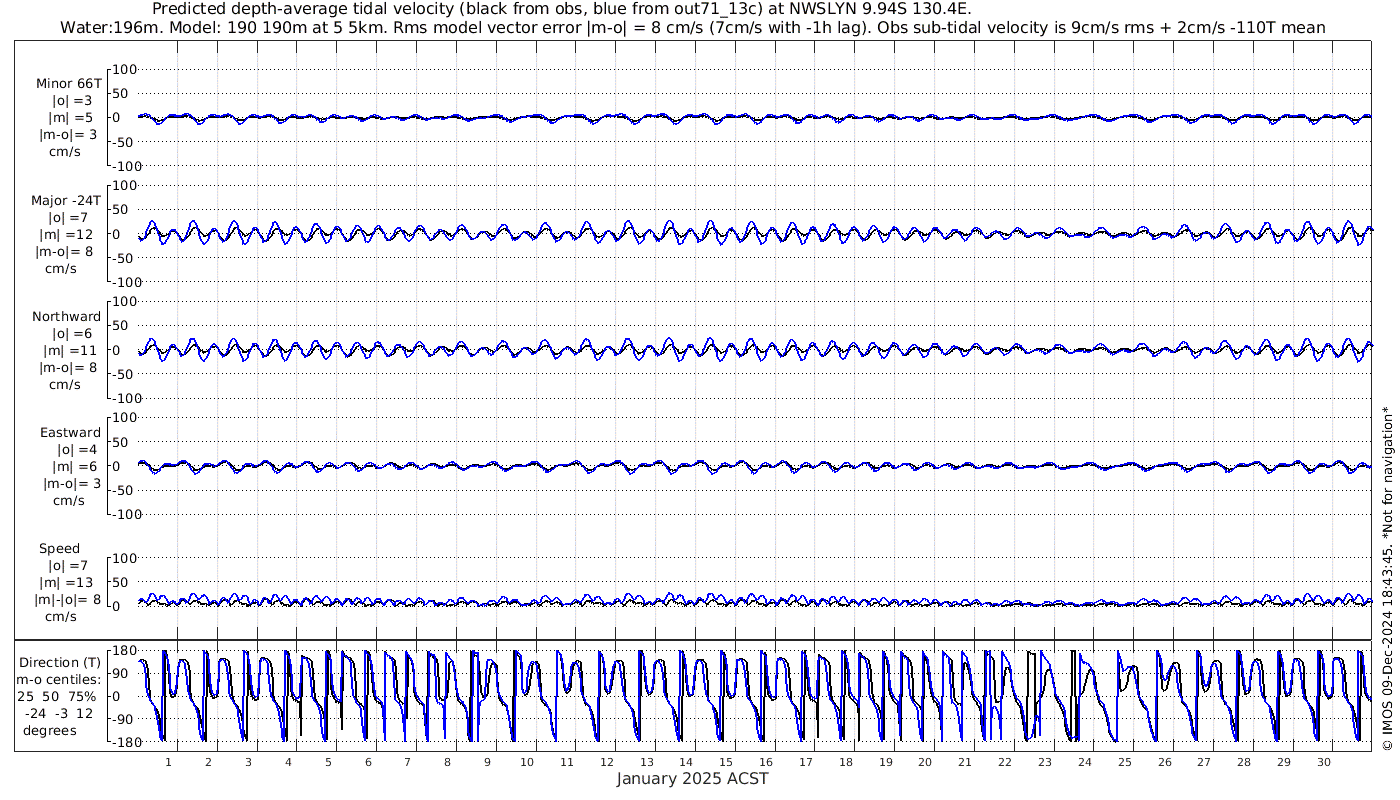Screen dimensions: 1400x800
Task: Click the '100' tick of the Minor panel
Action: coord(123,70)
